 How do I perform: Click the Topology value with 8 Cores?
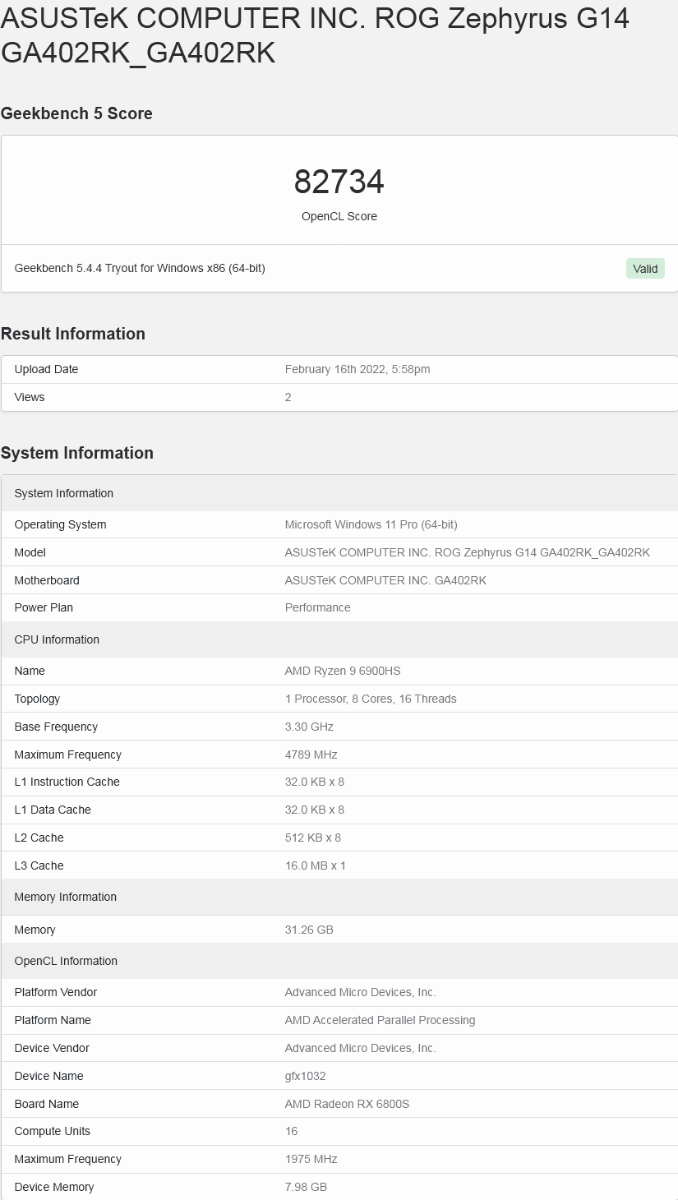coord(370,699)
